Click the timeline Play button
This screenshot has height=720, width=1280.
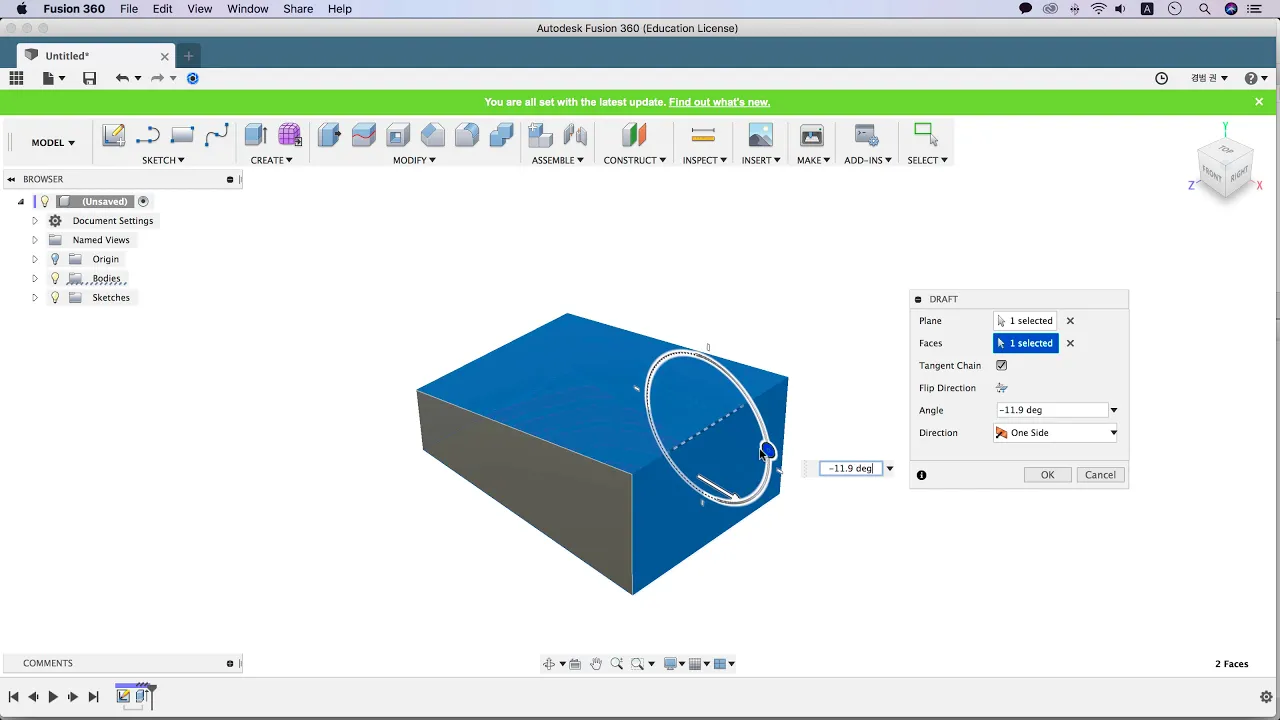coord(53,697)
